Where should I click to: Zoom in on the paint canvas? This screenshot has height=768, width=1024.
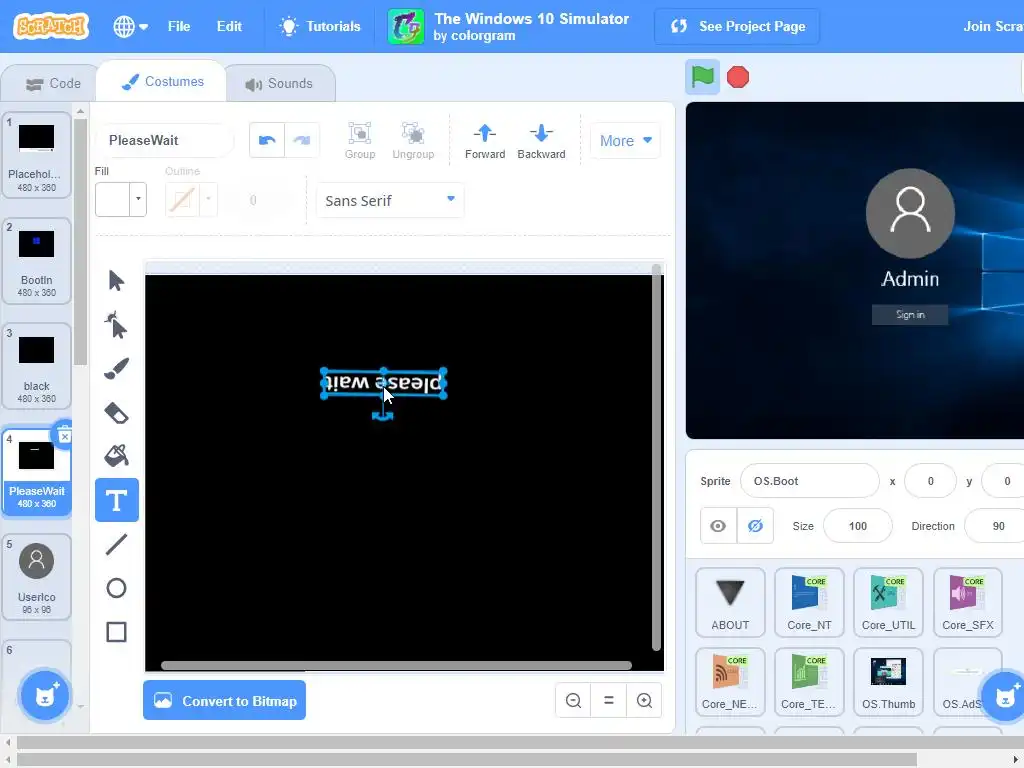point(644,701)
